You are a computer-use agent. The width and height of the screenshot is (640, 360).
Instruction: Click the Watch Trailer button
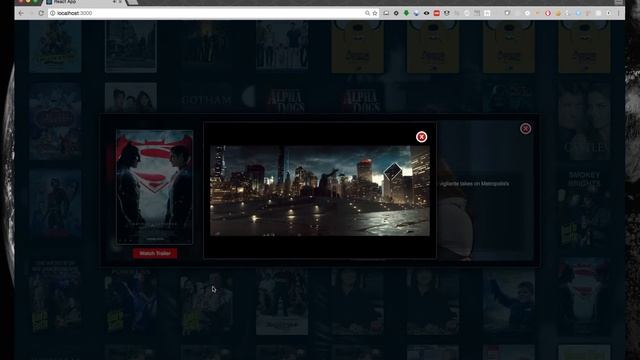[x=155, y=253]
